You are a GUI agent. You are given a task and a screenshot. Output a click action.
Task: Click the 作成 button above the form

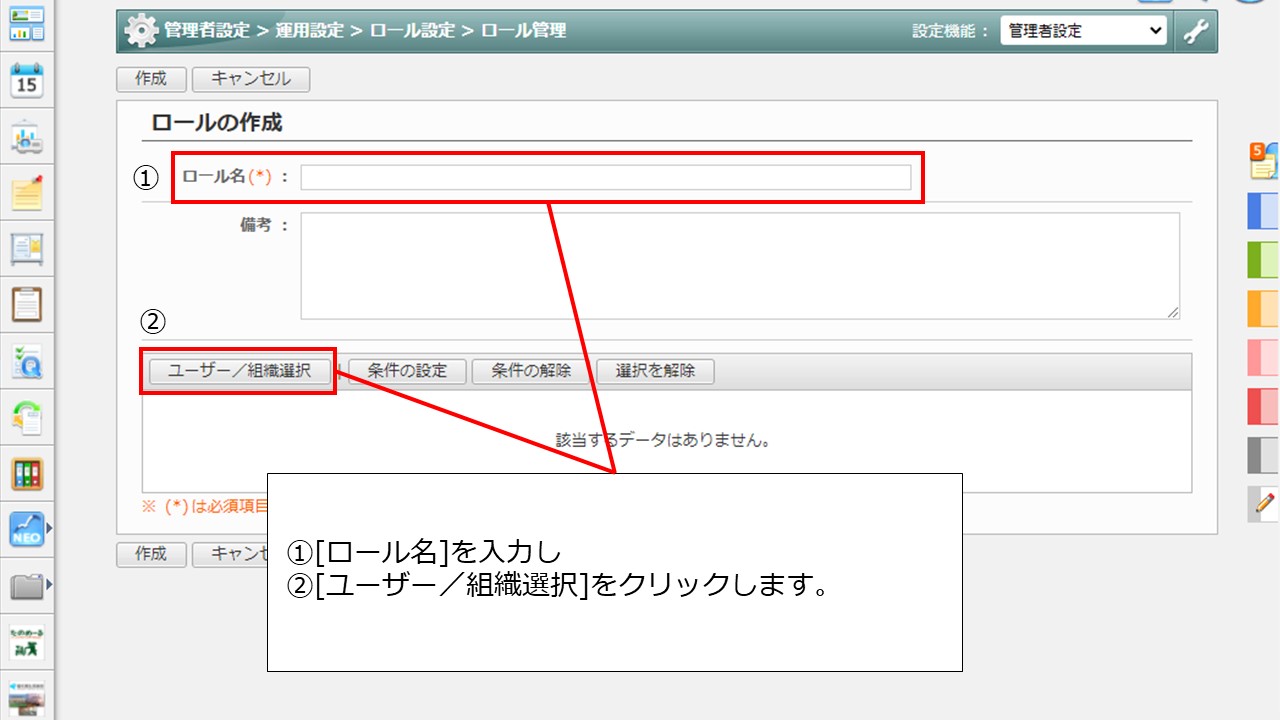(x=151, y=79)
